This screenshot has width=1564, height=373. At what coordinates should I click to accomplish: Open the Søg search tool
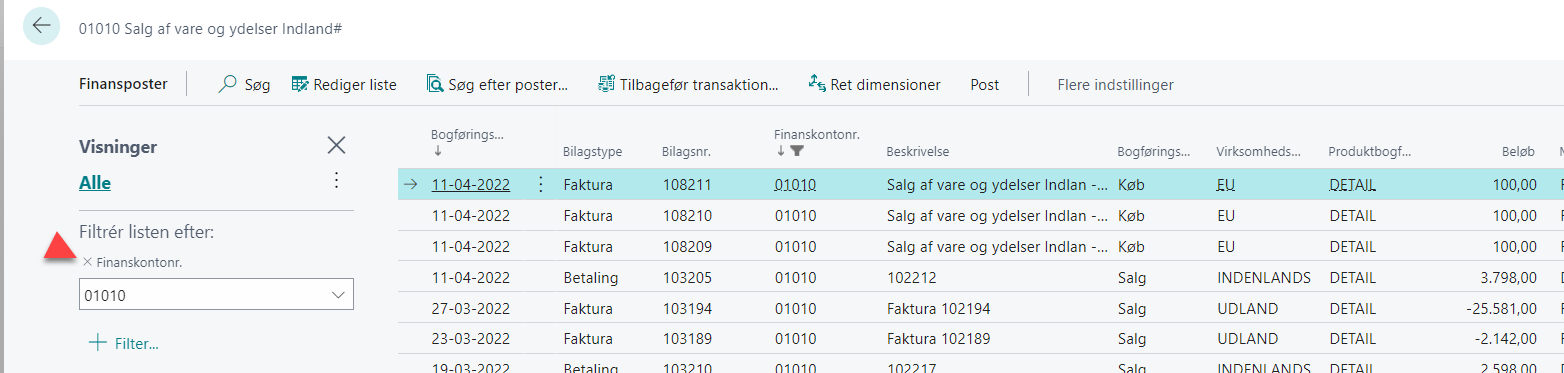[244, 85]
